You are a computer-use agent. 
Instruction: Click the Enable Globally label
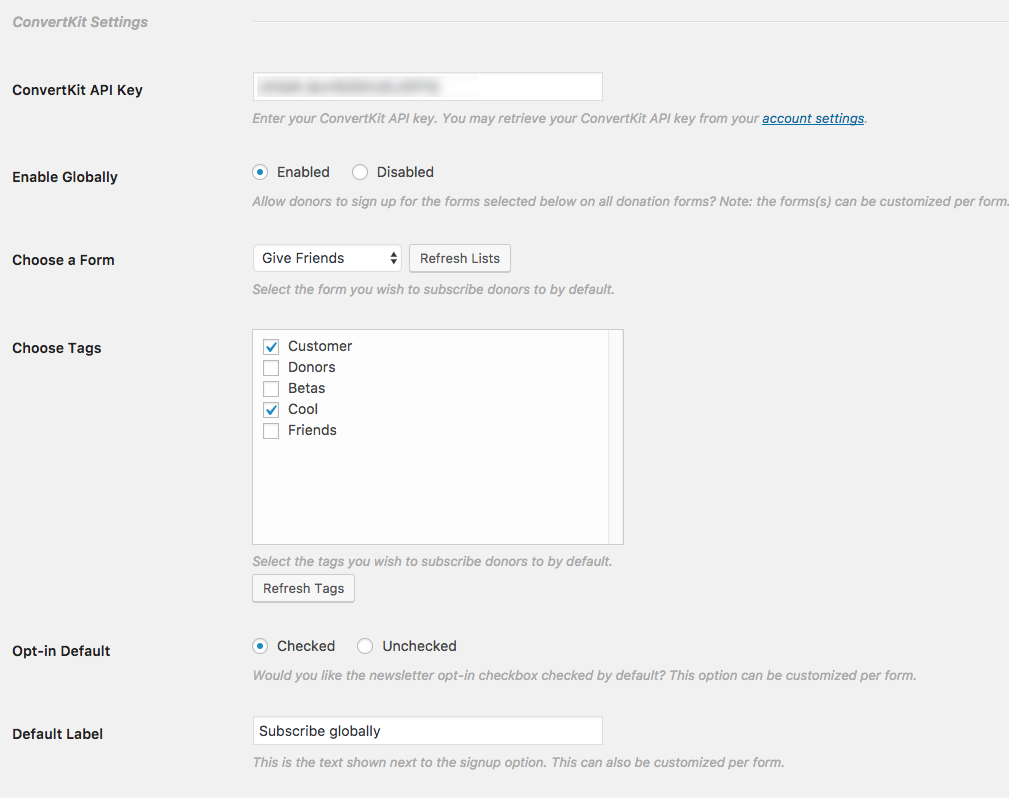coord(65,177)
